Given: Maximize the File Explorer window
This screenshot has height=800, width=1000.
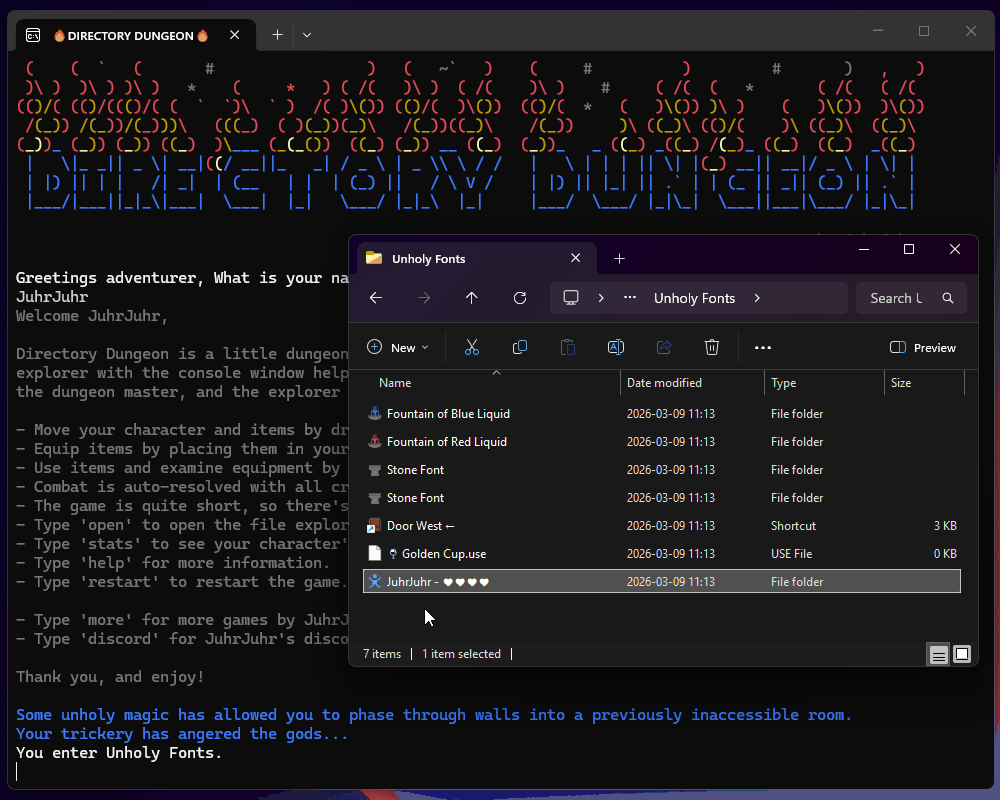Looking at the screenshot, I should (909, 249).
